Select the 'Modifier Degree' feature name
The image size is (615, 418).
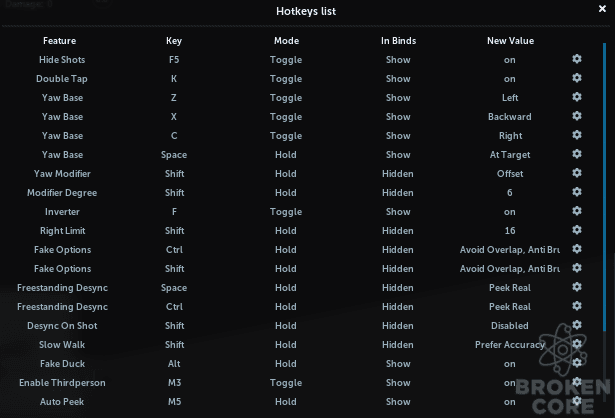(x=62, y=193)
